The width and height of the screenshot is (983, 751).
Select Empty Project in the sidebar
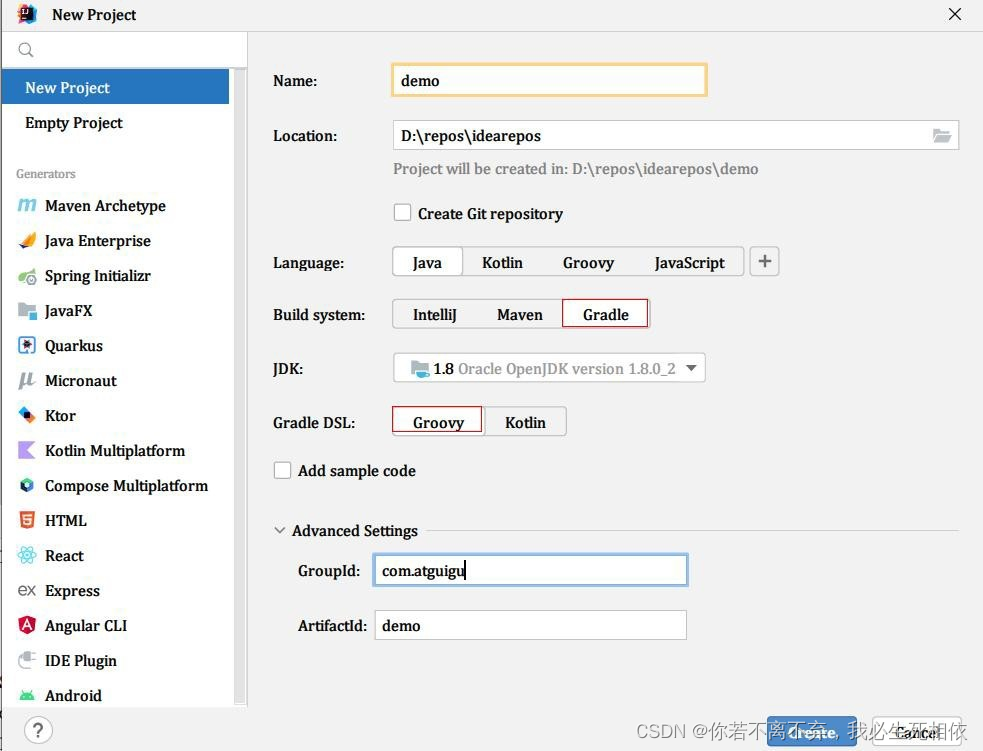(73, 122)
